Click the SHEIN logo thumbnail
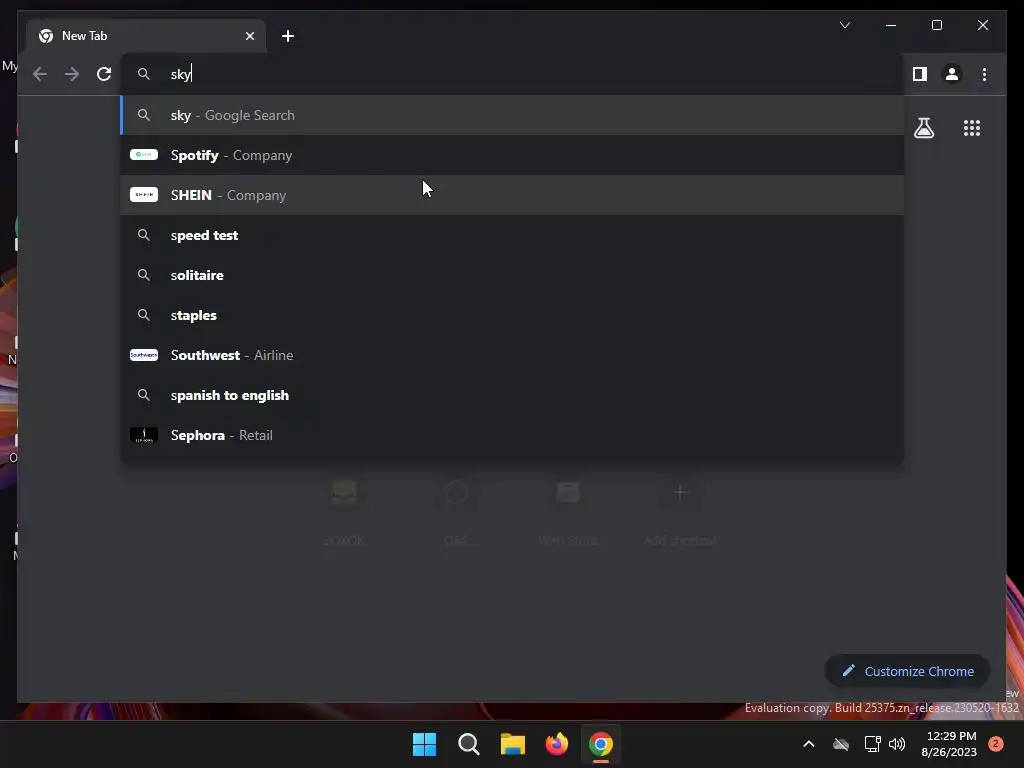The height and width of the screenshot is (768, 1024). click(x=144, y=195)
